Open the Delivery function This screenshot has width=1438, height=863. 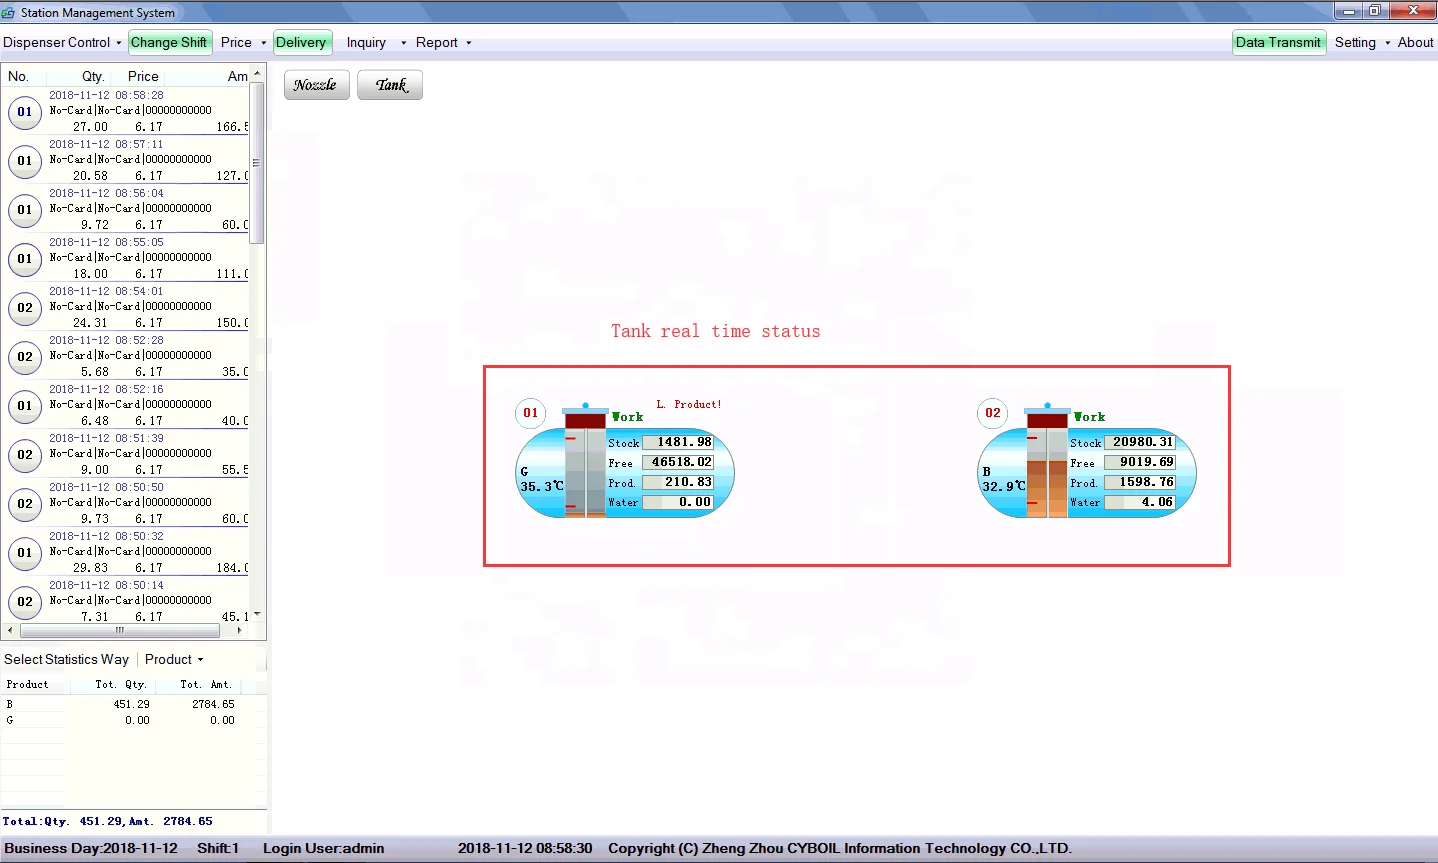(x=301, y=43)
